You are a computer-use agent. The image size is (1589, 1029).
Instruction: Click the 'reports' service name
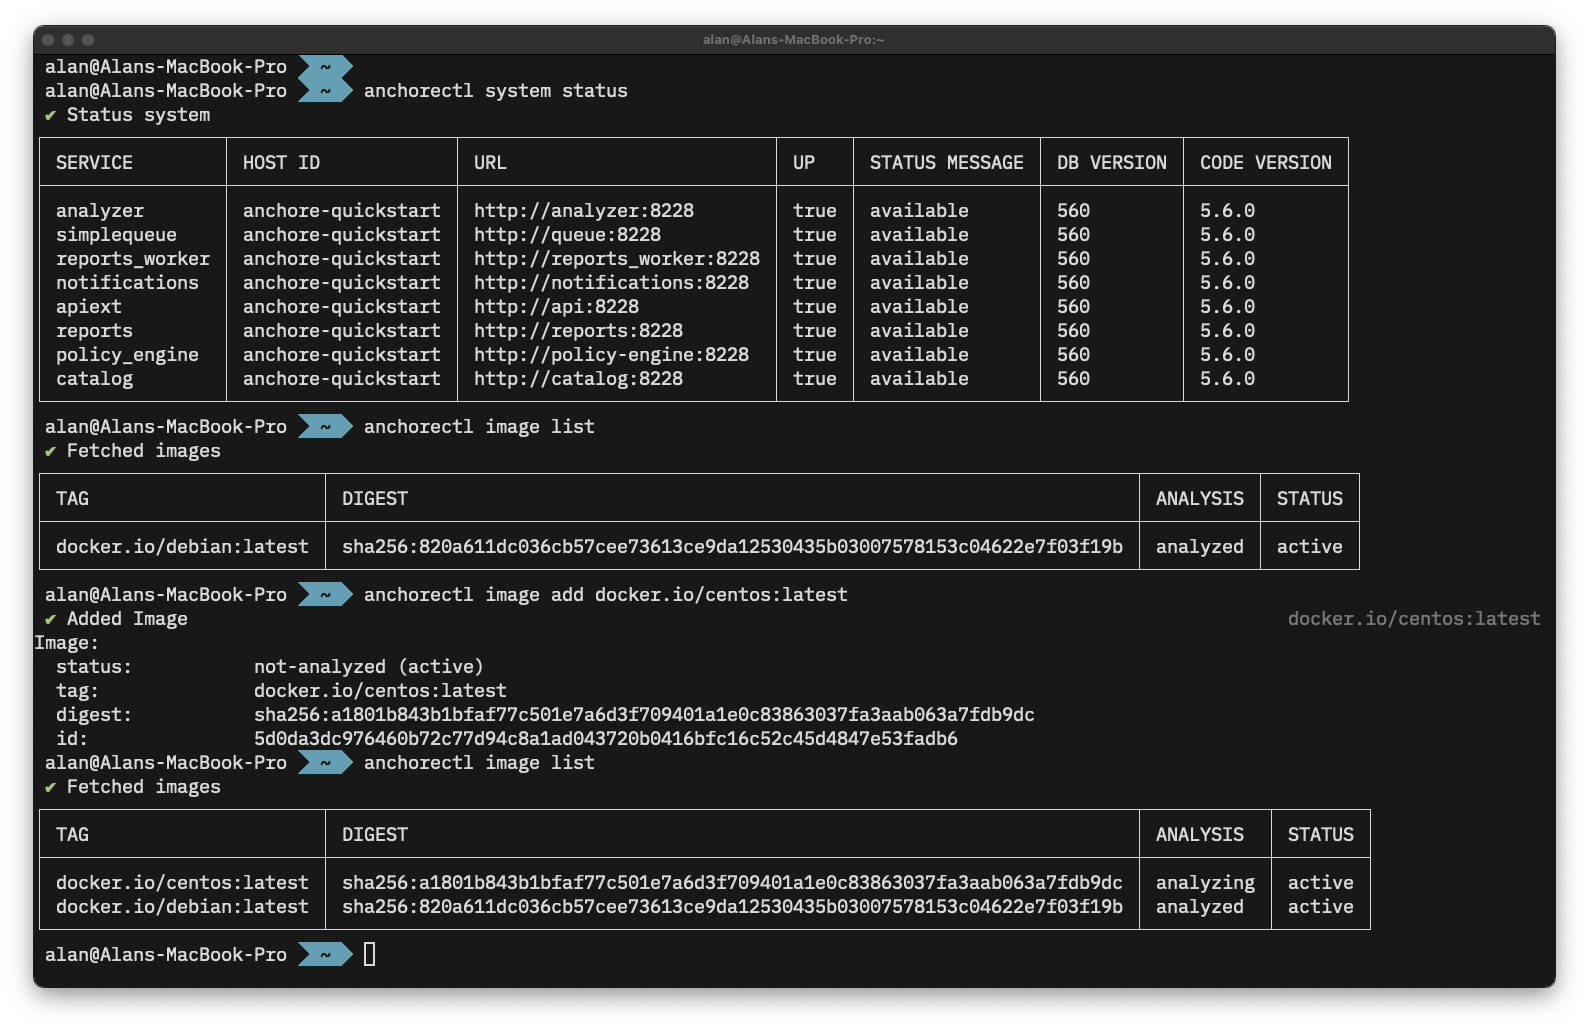(x=94, y=331)
